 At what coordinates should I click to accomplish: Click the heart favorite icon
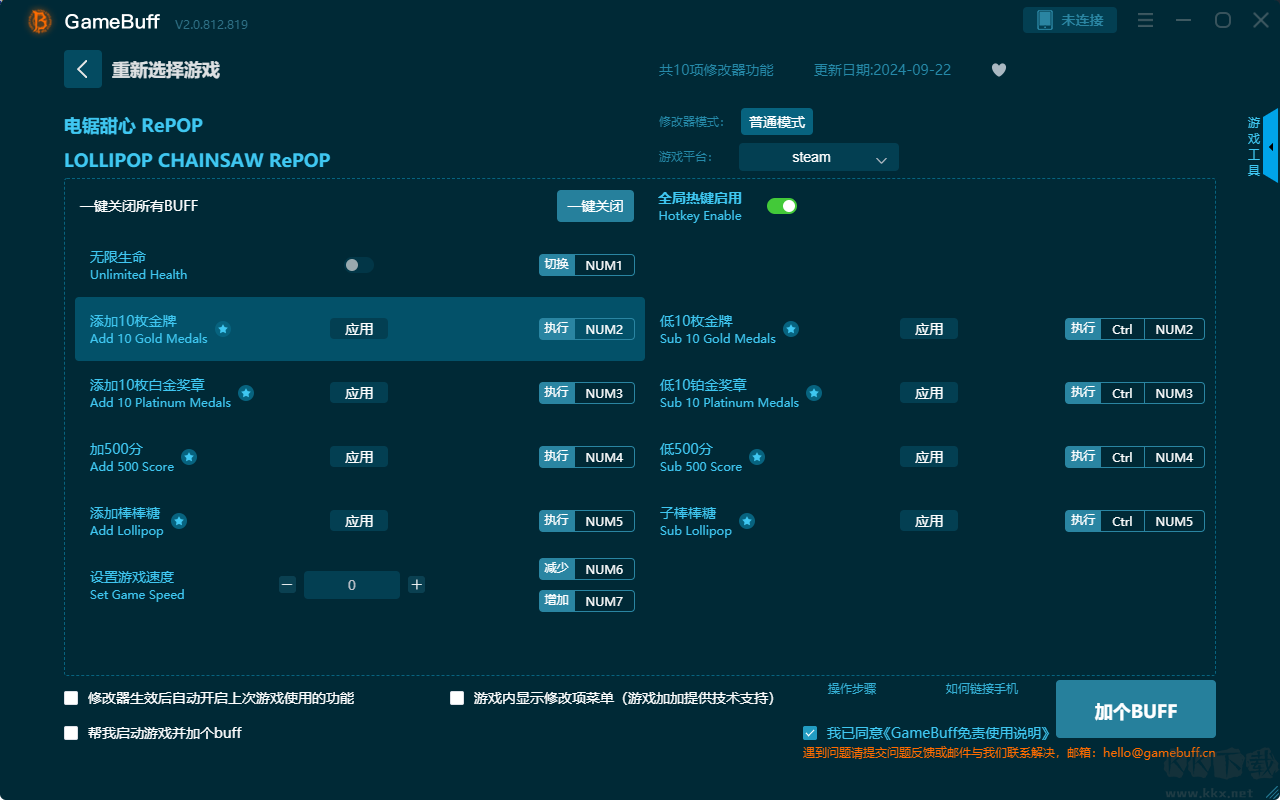tap(999, 70)
